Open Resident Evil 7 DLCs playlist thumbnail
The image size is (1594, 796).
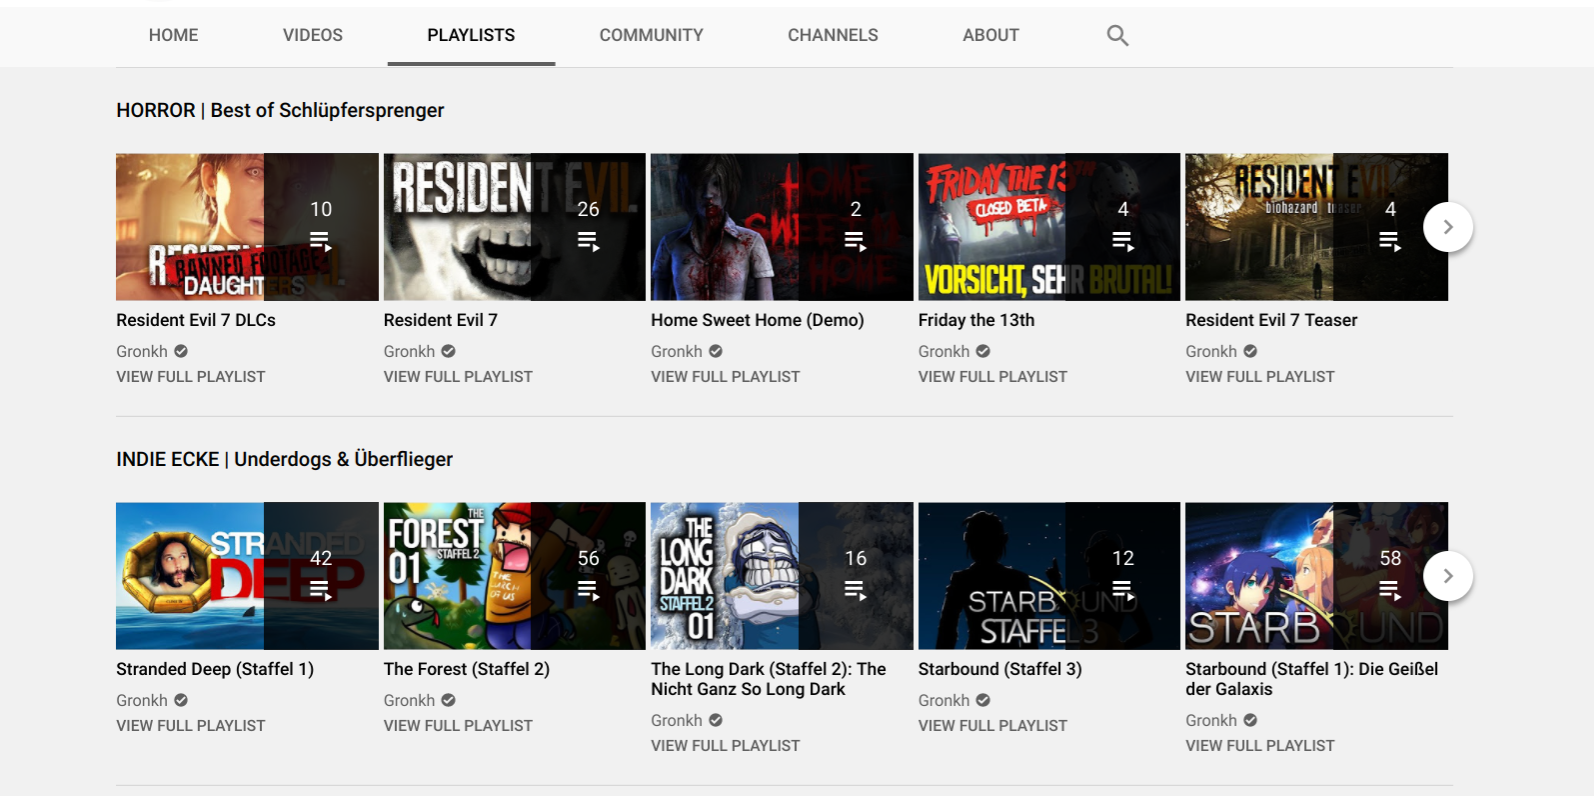tap(247, 227)
